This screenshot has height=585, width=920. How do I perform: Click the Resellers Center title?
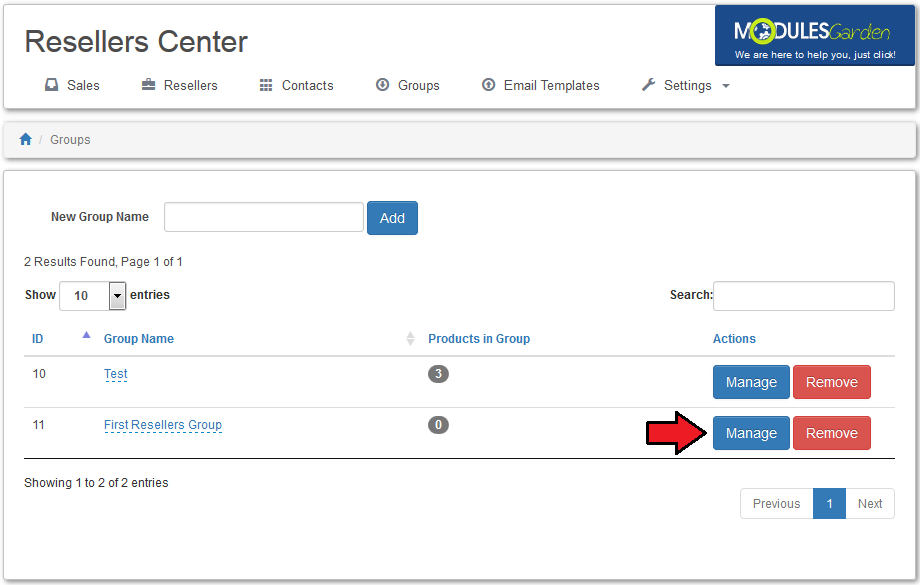[x=136, y=42]
